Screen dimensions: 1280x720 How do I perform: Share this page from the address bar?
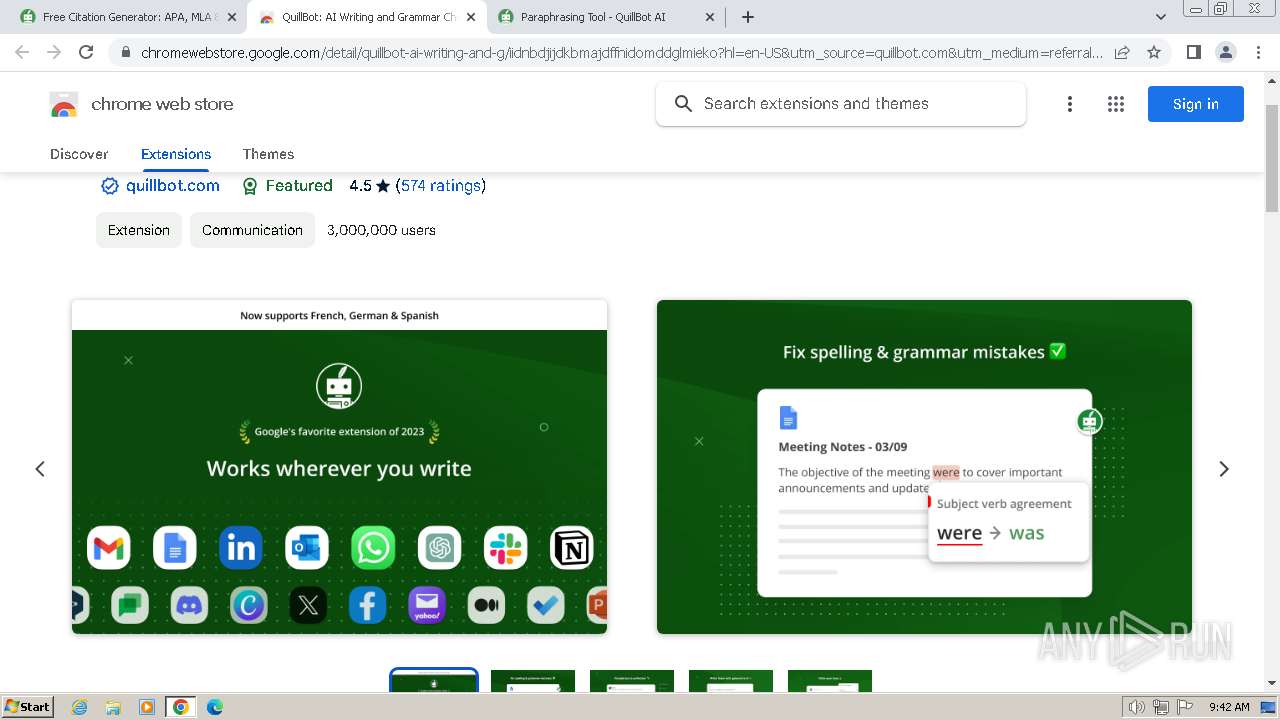[x=1122, y=52]
